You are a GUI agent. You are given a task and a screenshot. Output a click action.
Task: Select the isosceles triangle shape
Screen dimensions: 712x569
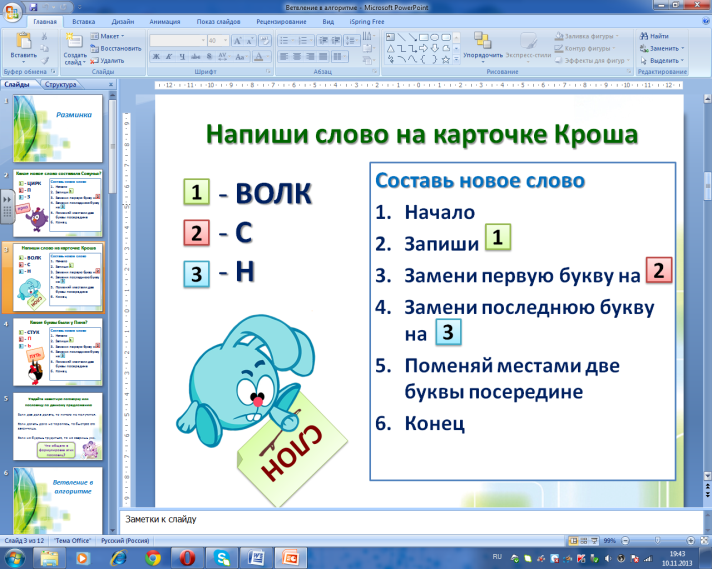click(391, 49)
